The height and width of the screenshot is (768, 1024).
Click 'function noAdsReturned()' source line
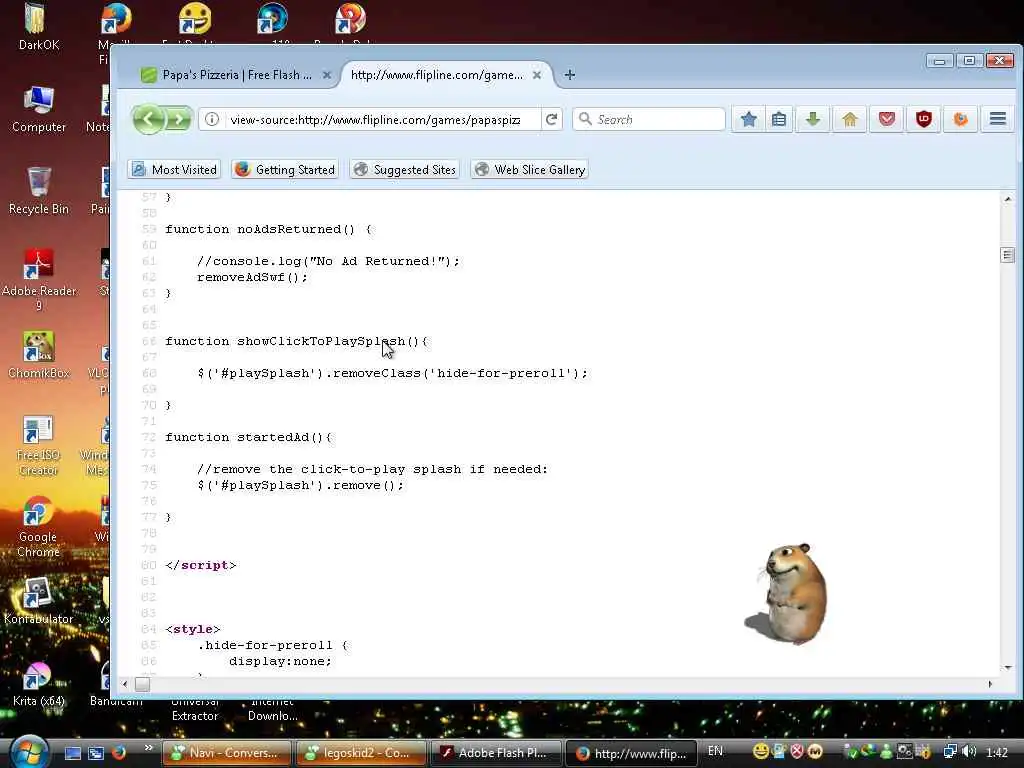(268, 229)
